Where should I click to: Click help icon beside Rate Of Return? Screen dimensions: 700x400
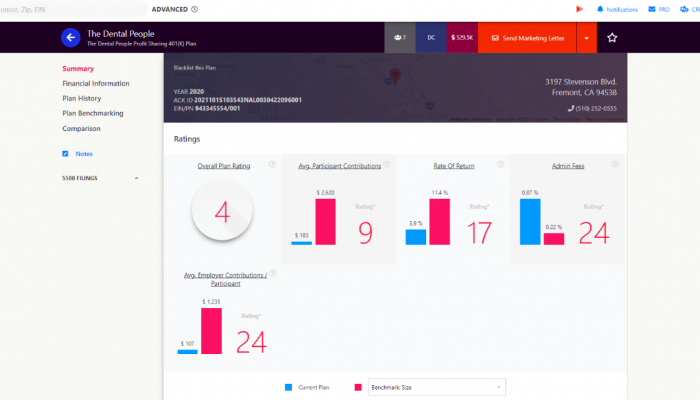[x=499, y=165]
